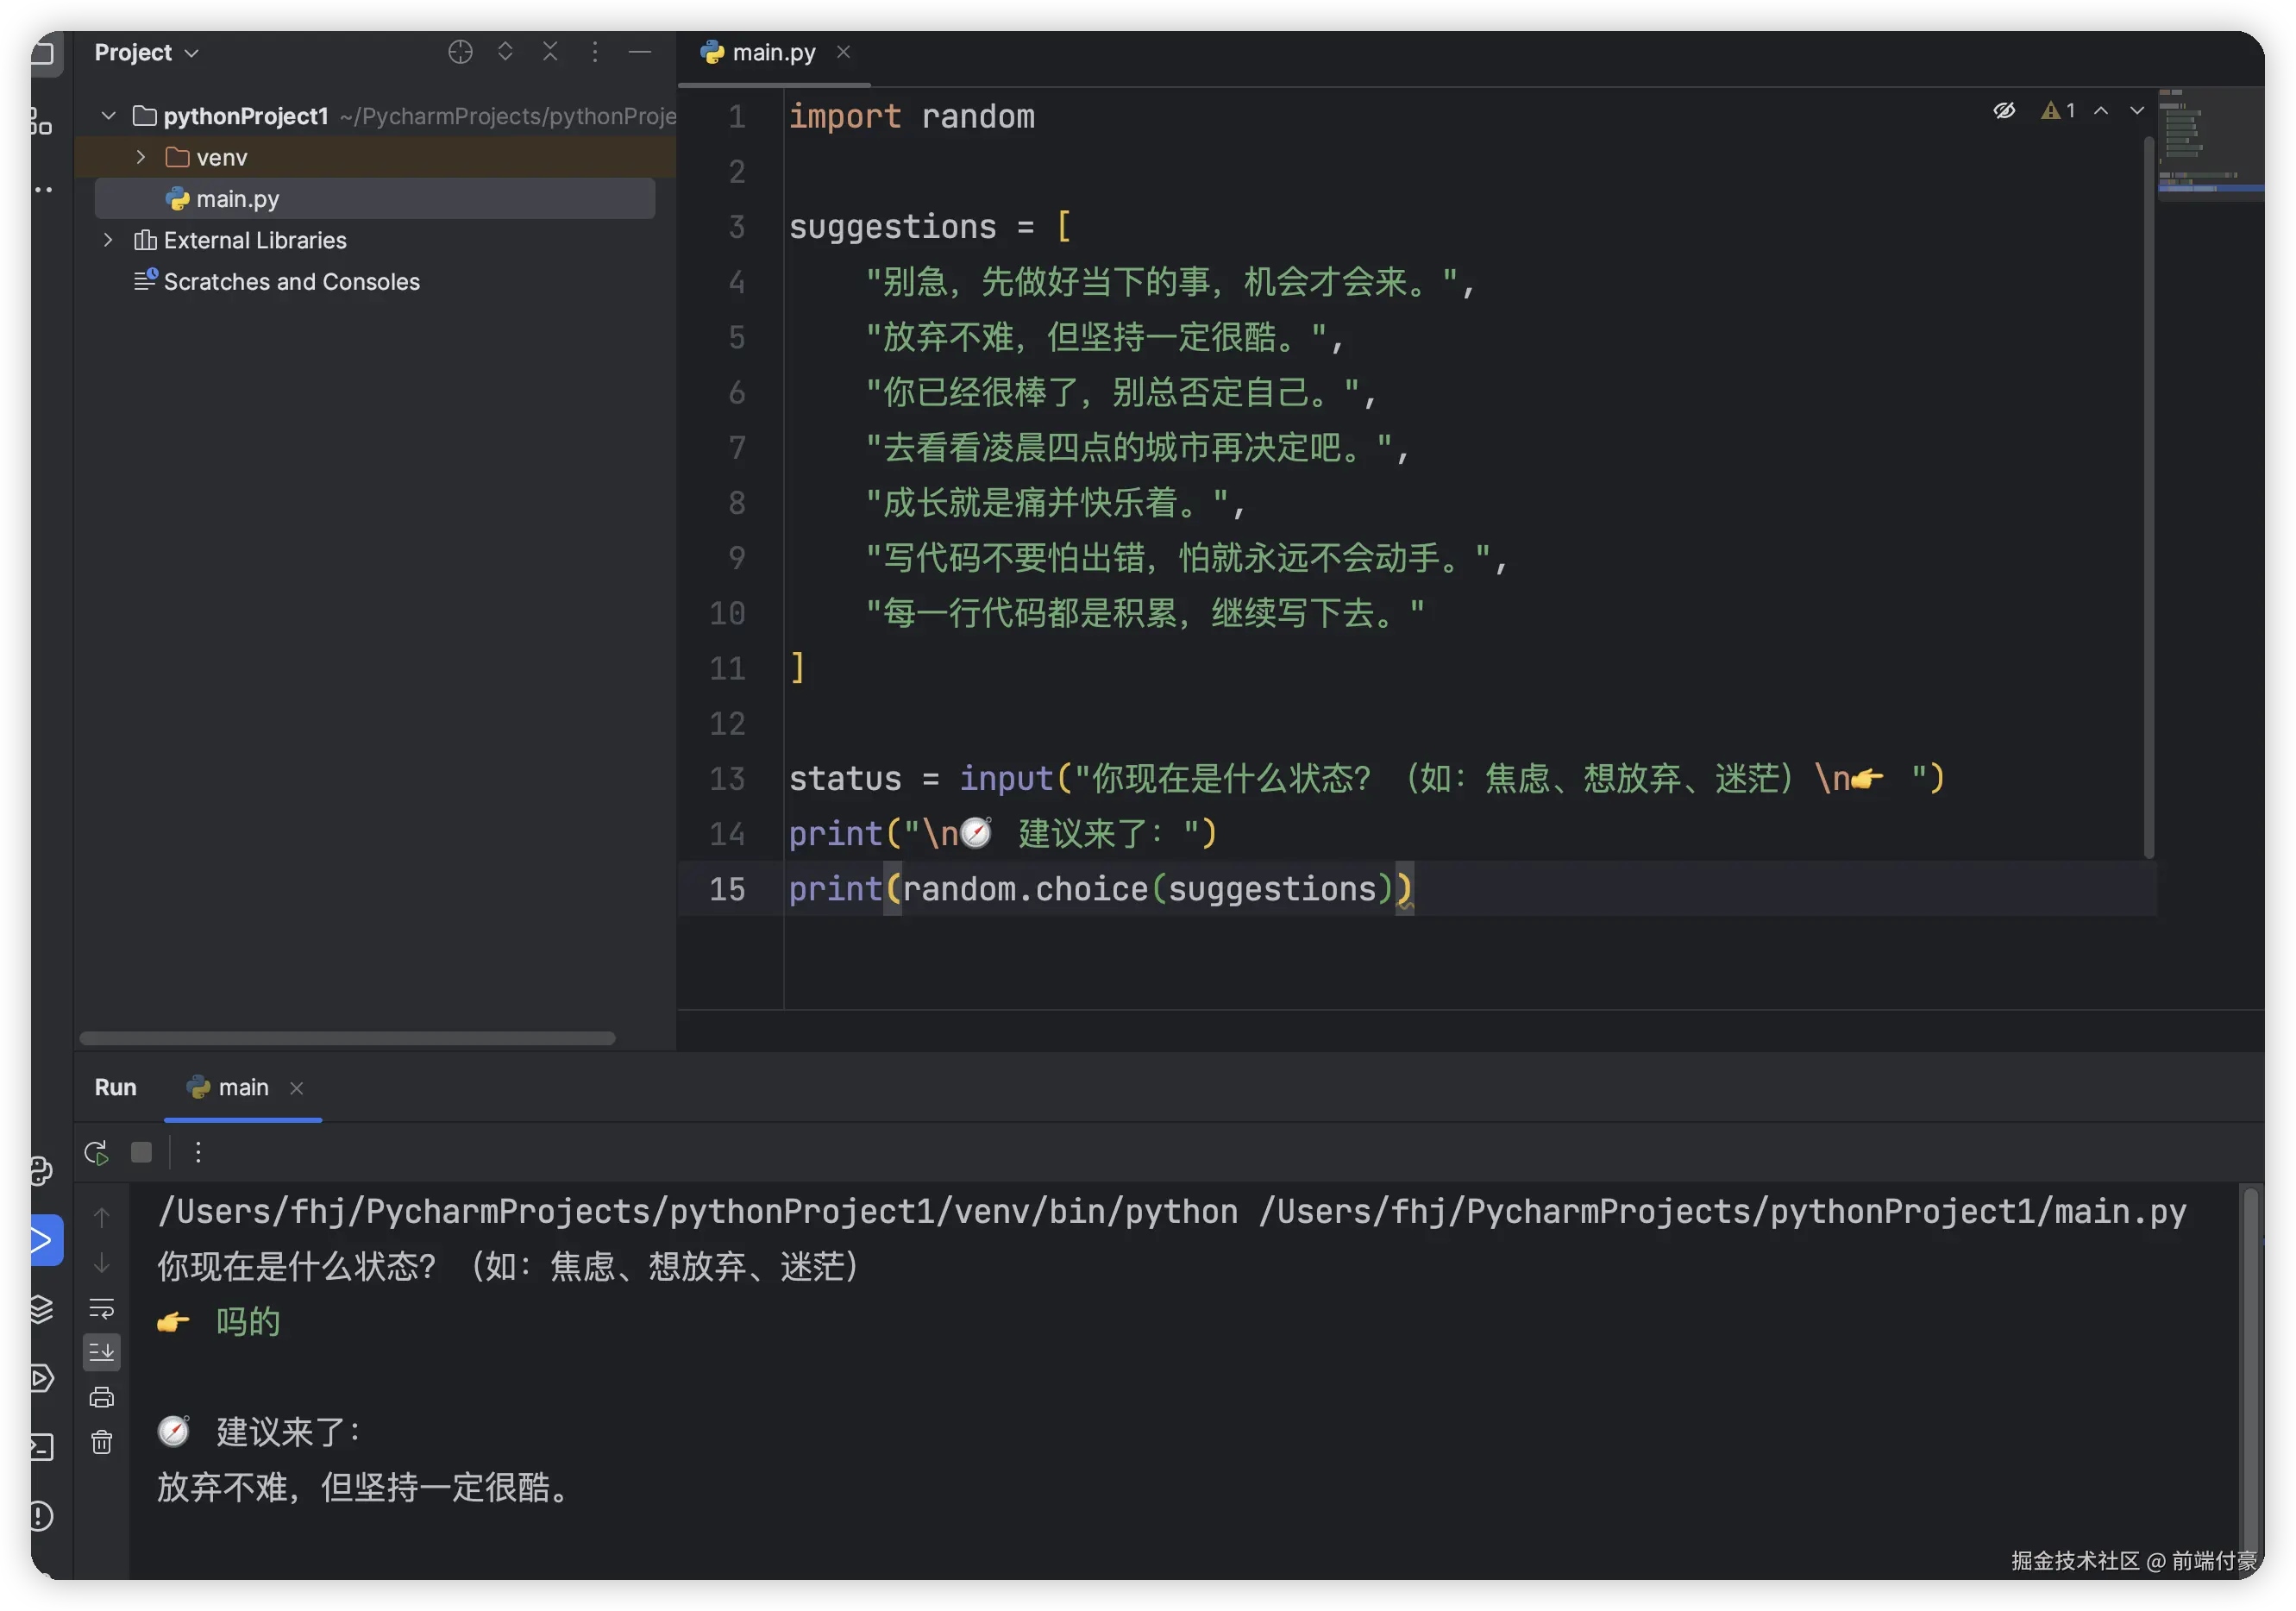Image resolution: width=2296 pixels, height=1611 pixels.
Task: Open the Terminal tool window icon
Action: [x=41, y=1447]
